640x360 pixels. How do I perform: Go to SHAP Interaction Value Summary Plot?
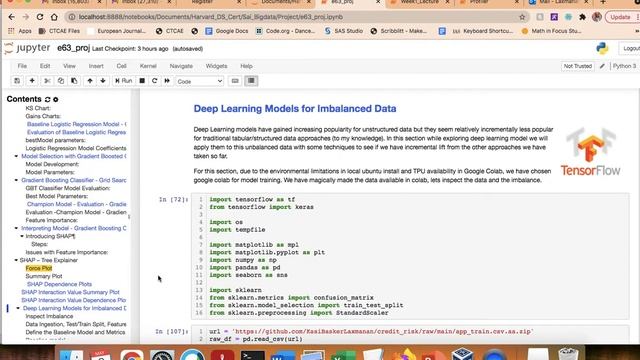[70, 292]
